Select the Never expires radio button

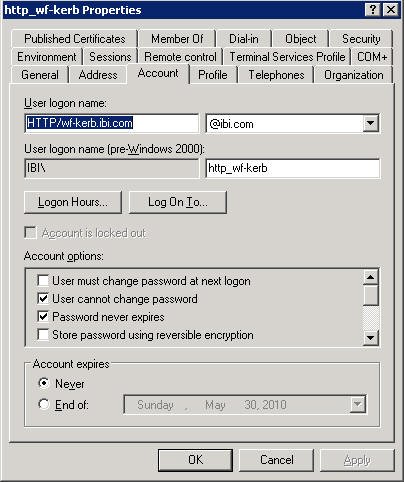click(x=44, y=383)
